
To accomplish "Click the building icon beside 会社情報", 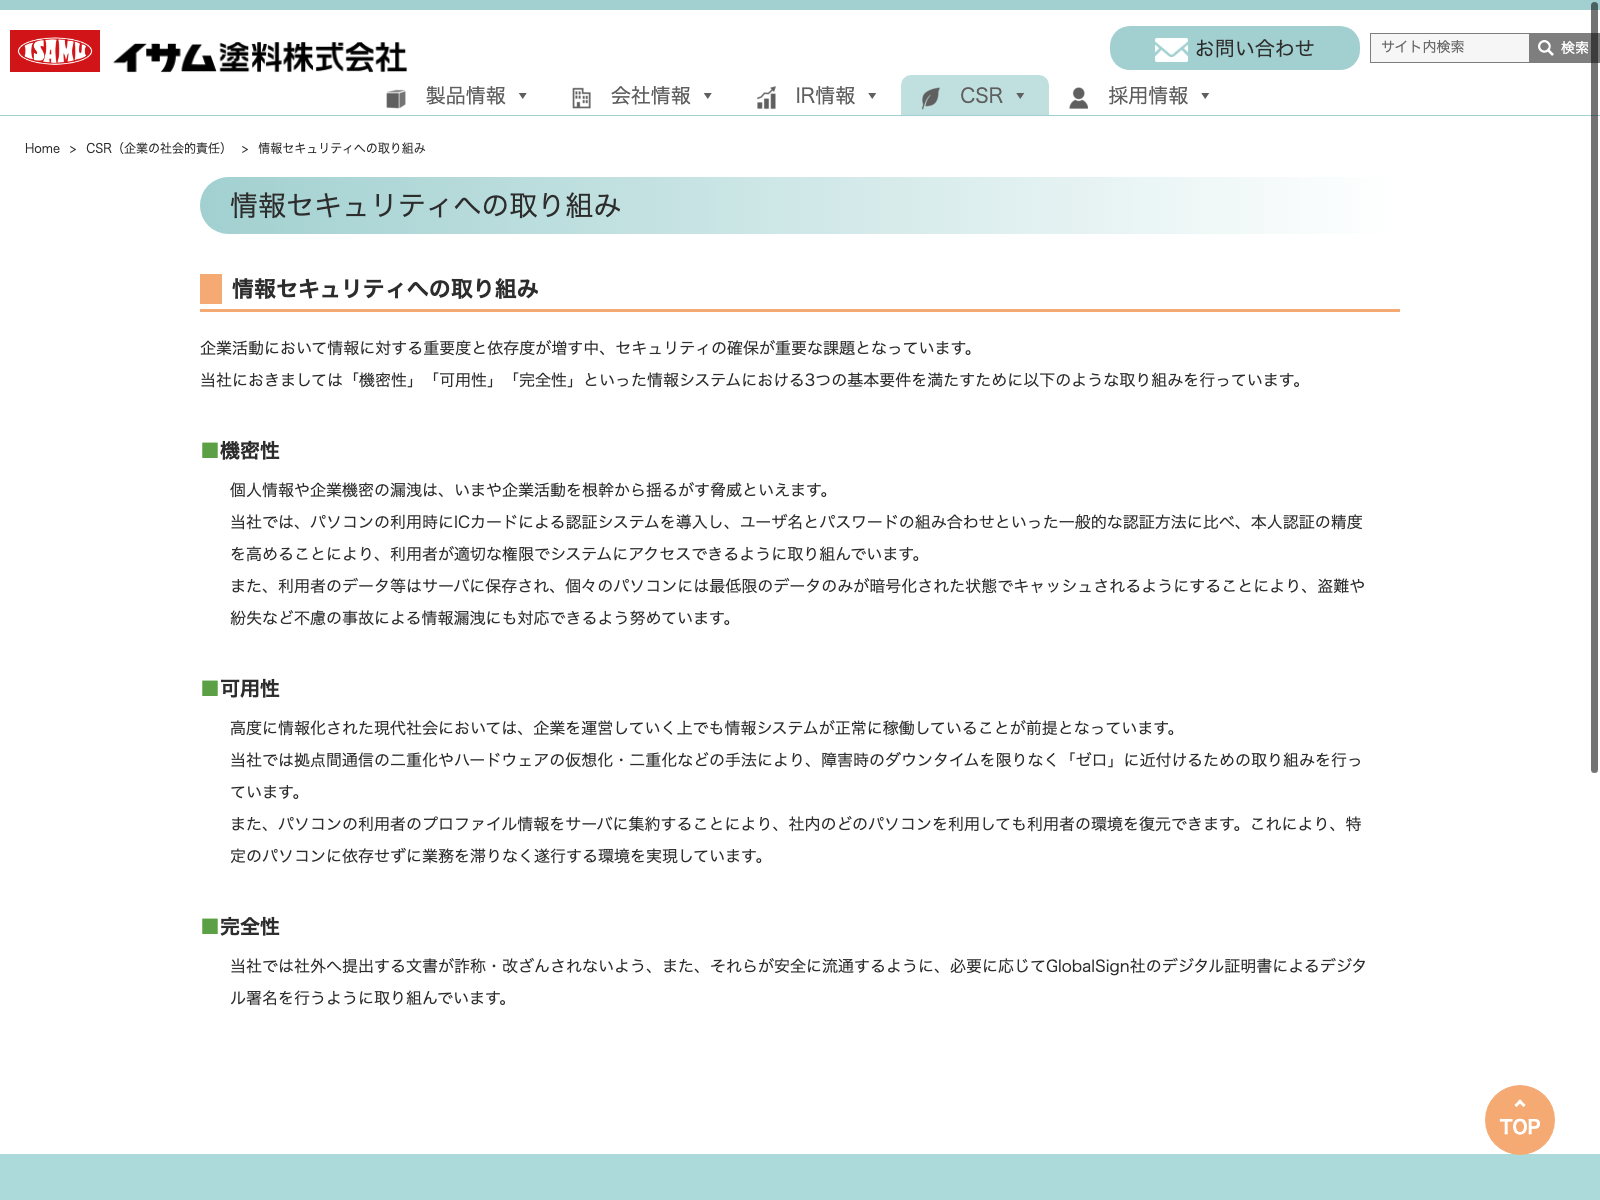I will (581, 98).
